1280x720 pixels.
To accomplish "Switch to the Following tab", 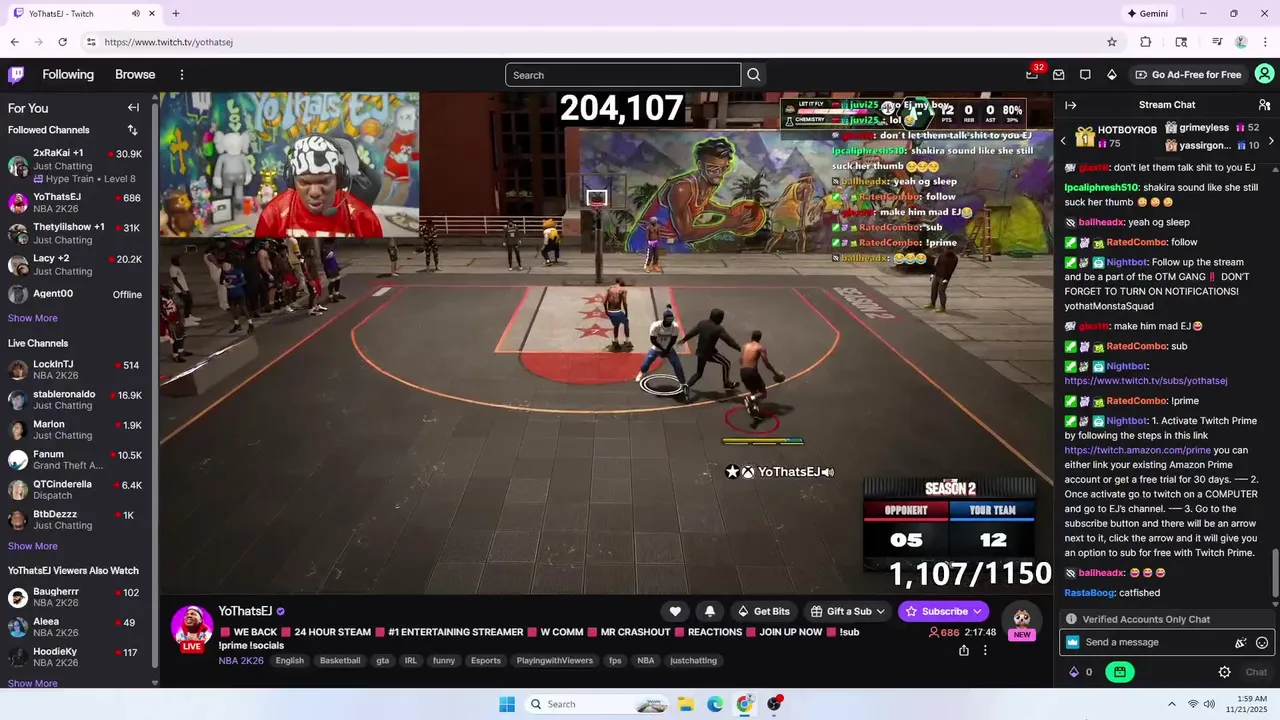I will point(68,75).
